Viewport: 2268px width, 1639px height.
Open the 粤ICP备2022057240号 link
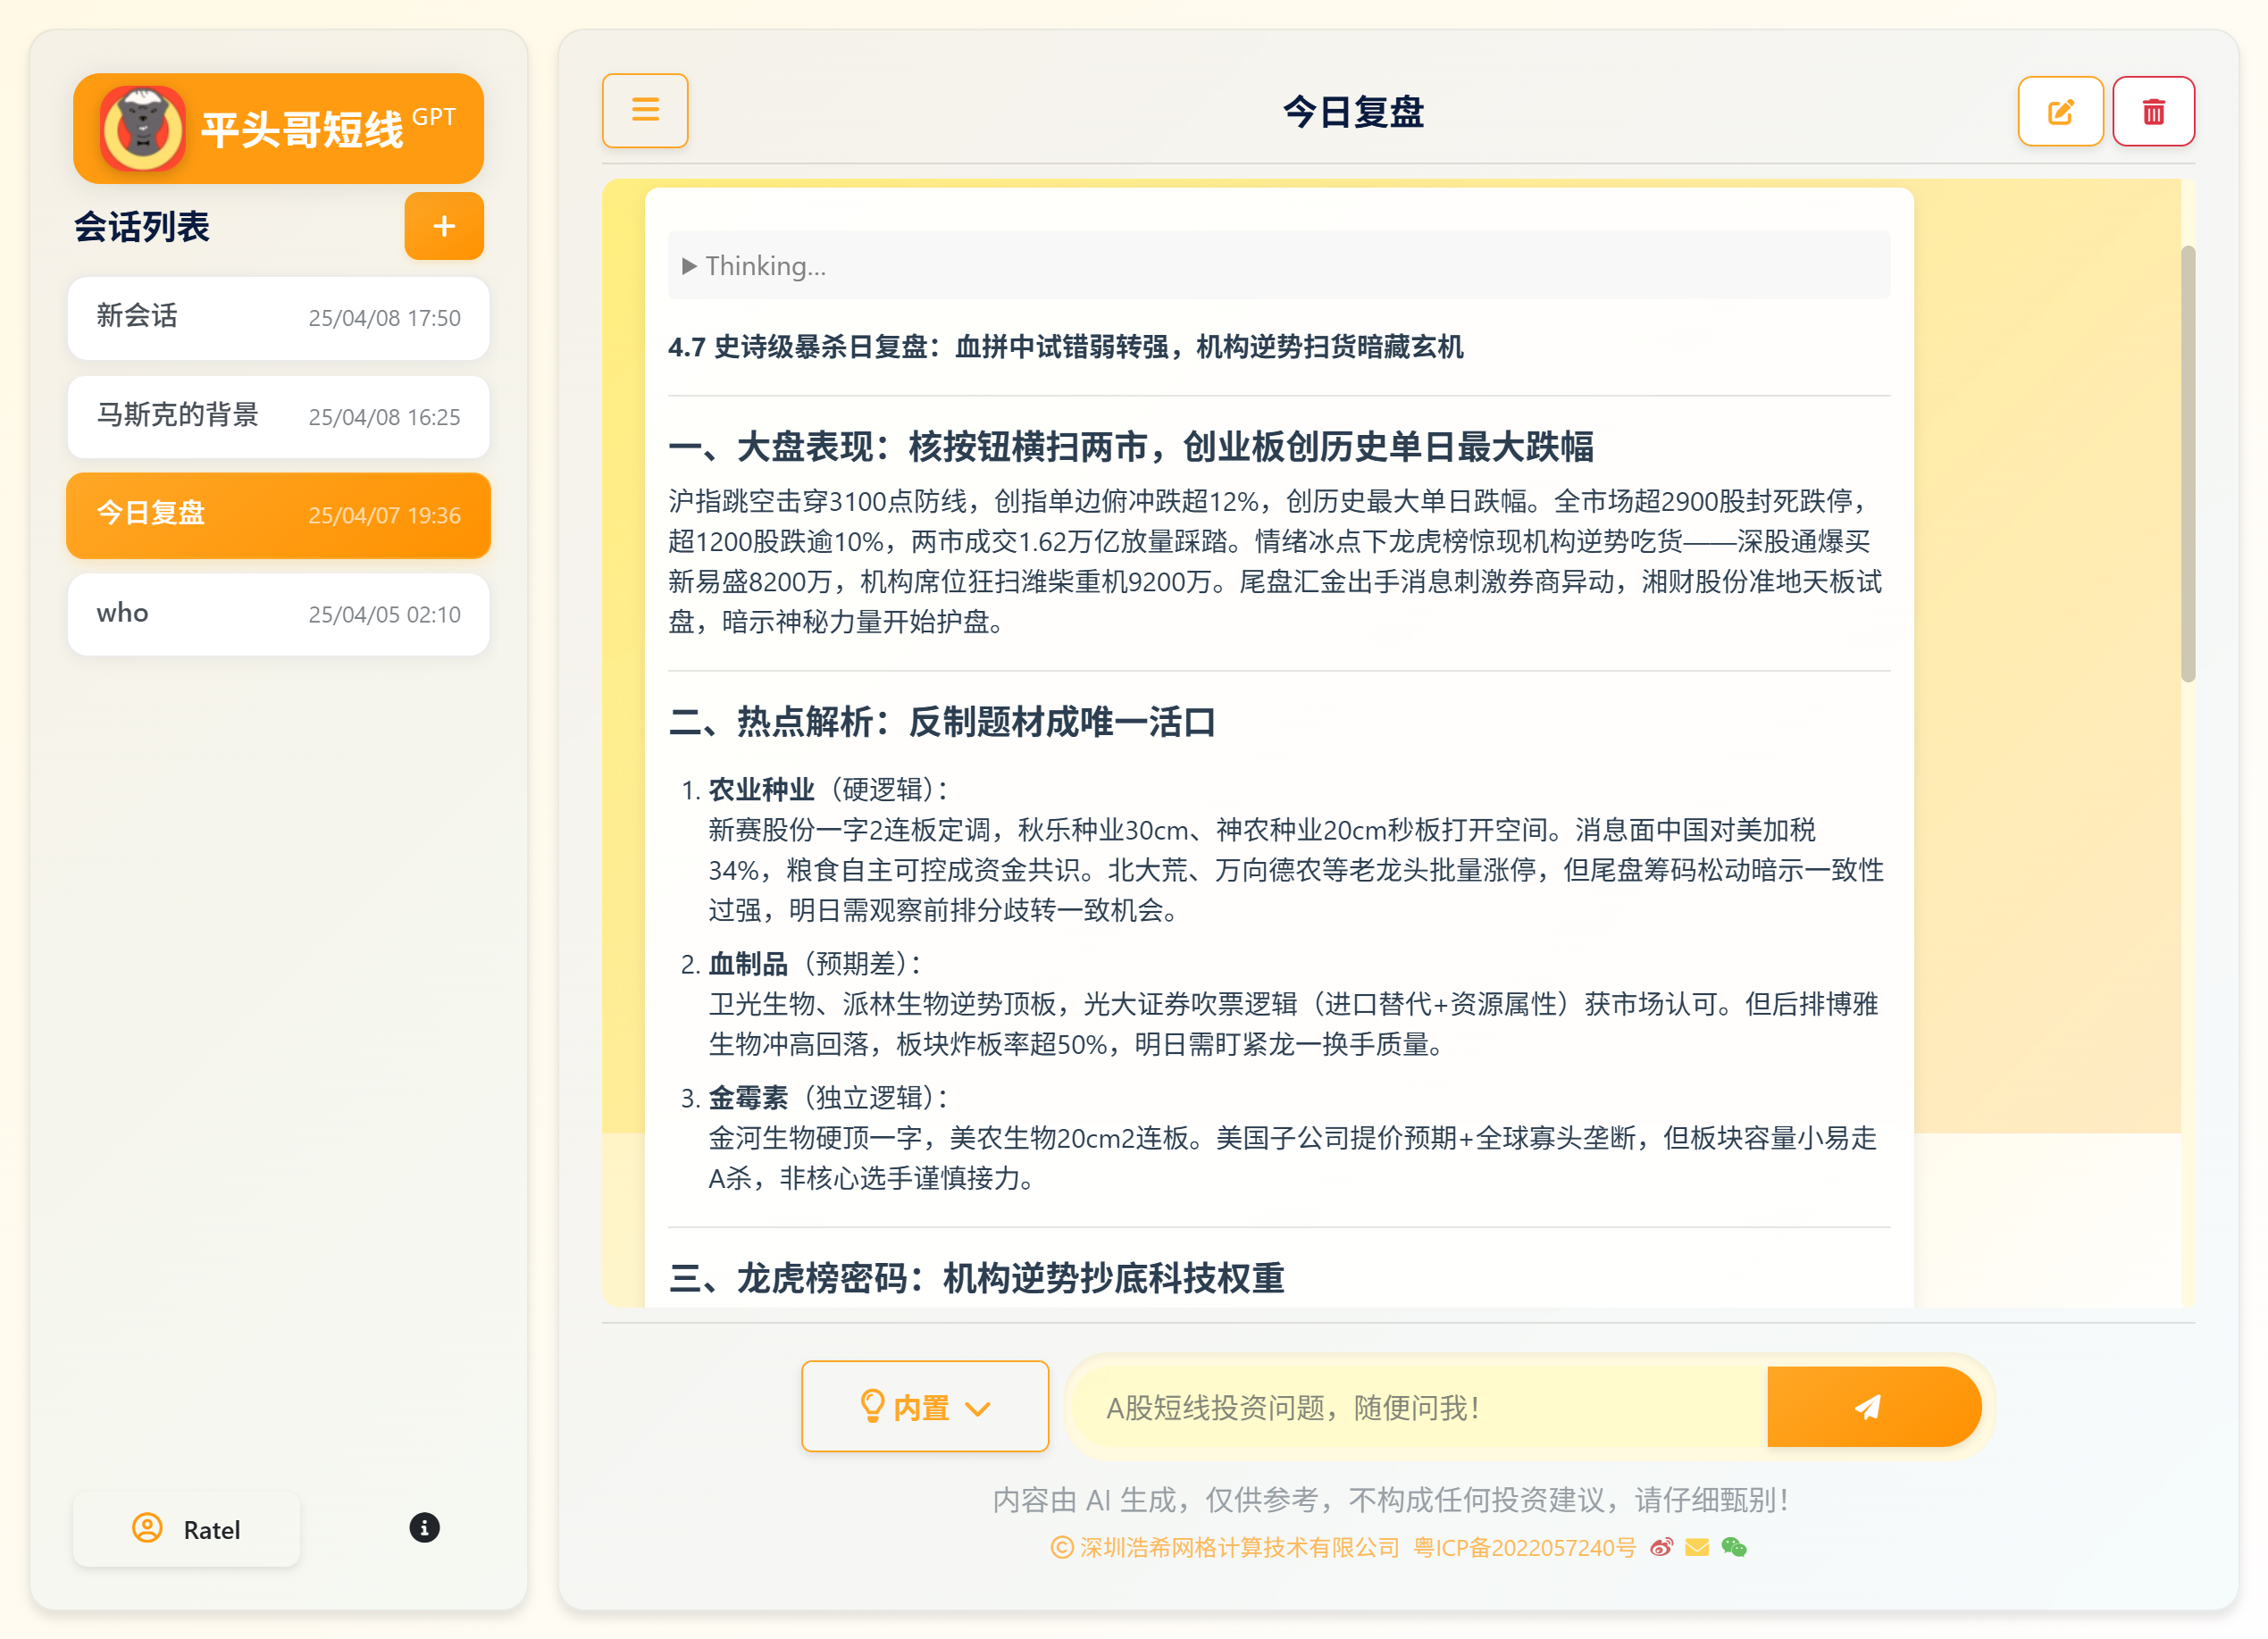(x=1524, y=1547)
